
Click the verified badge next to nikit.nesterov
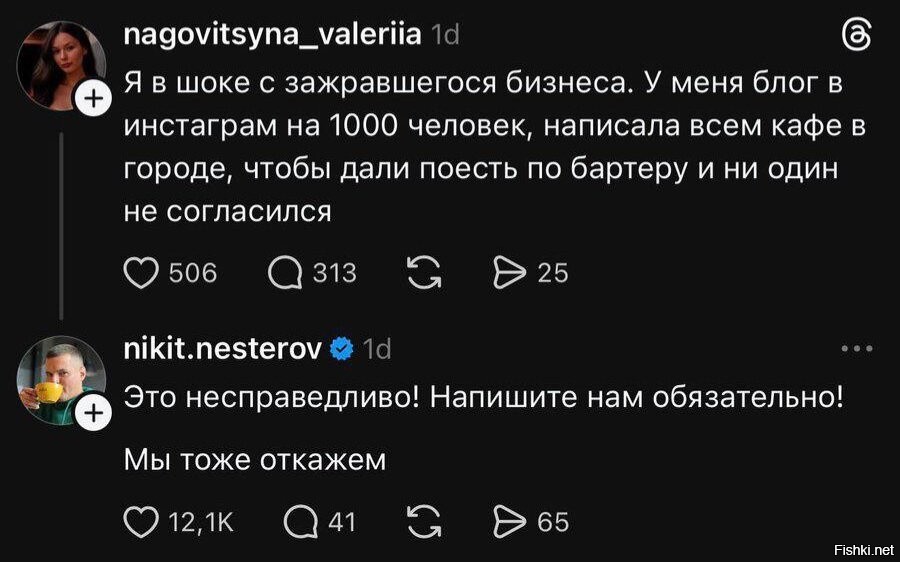(x=341, y=348)
